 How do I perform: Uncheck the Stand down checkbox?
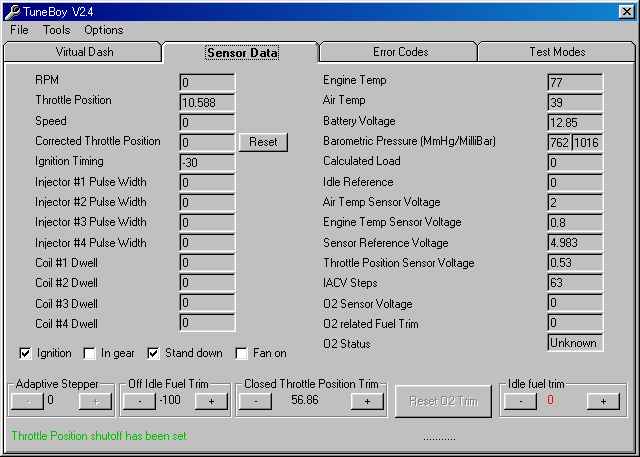153,353
